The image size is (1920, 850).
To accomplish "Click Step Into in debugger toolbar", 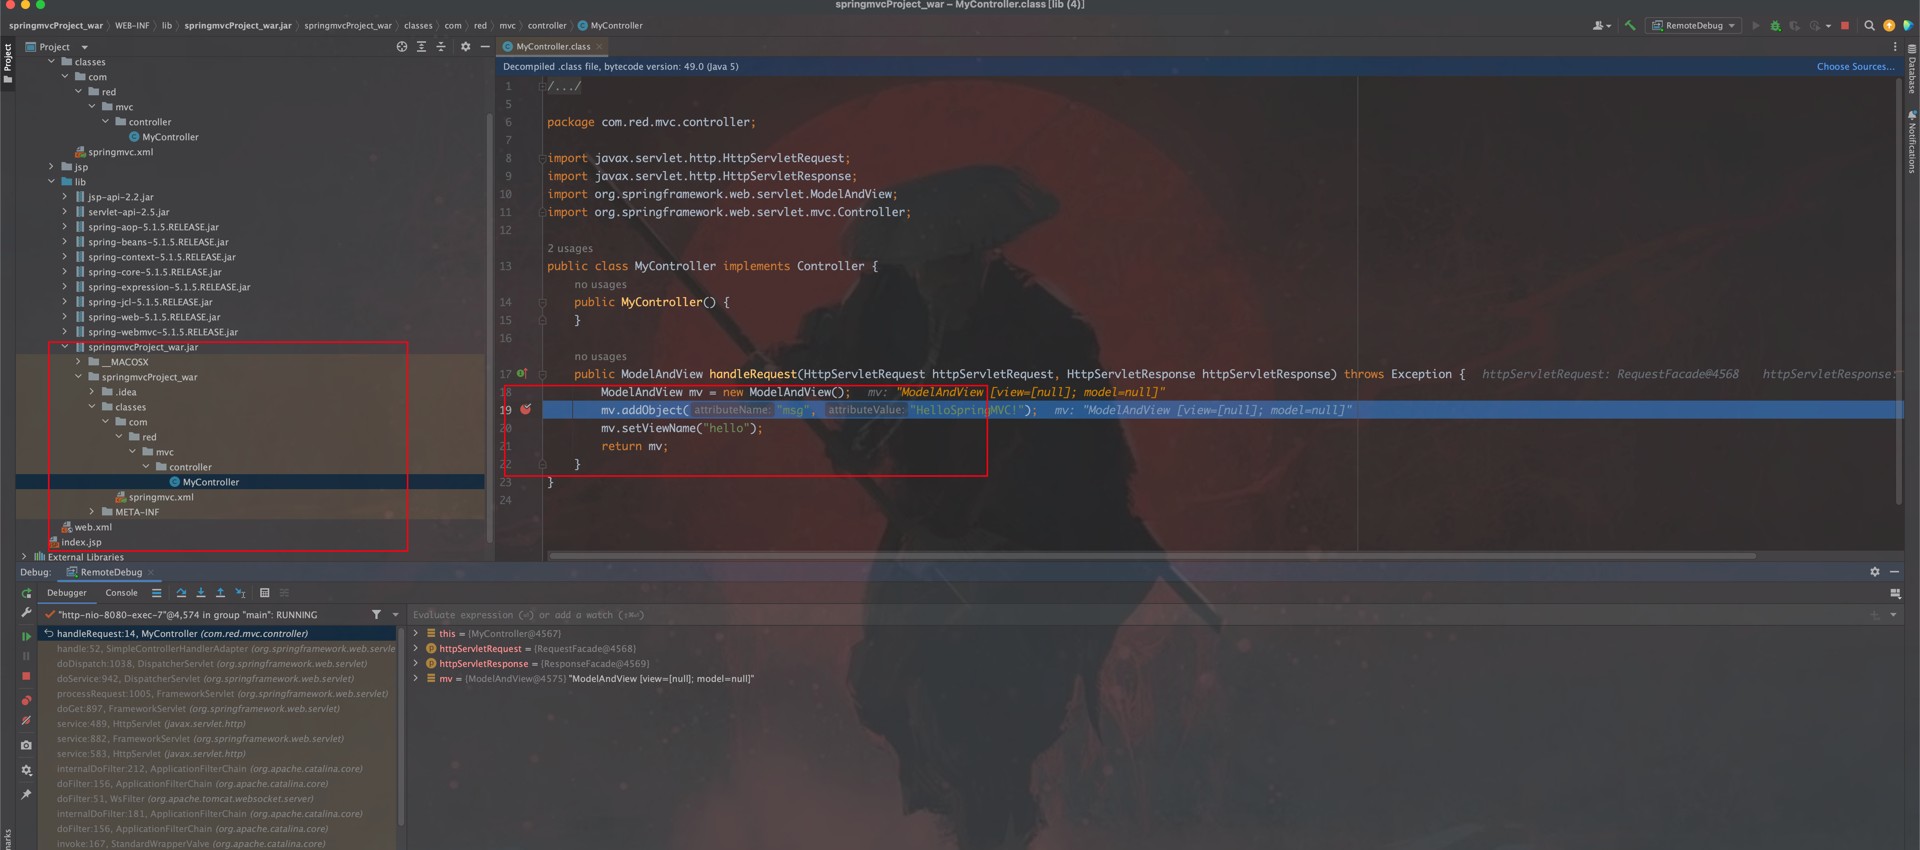I will (200, 593).
